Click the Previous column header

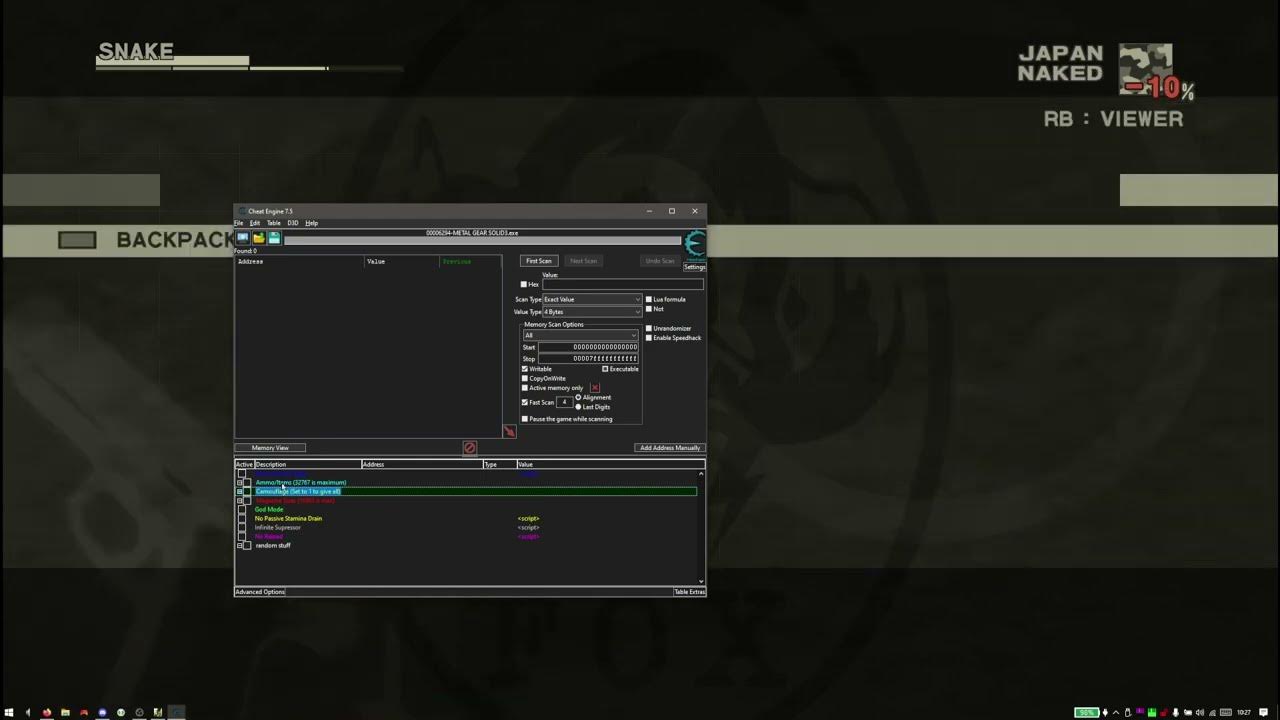coord(470,261)
